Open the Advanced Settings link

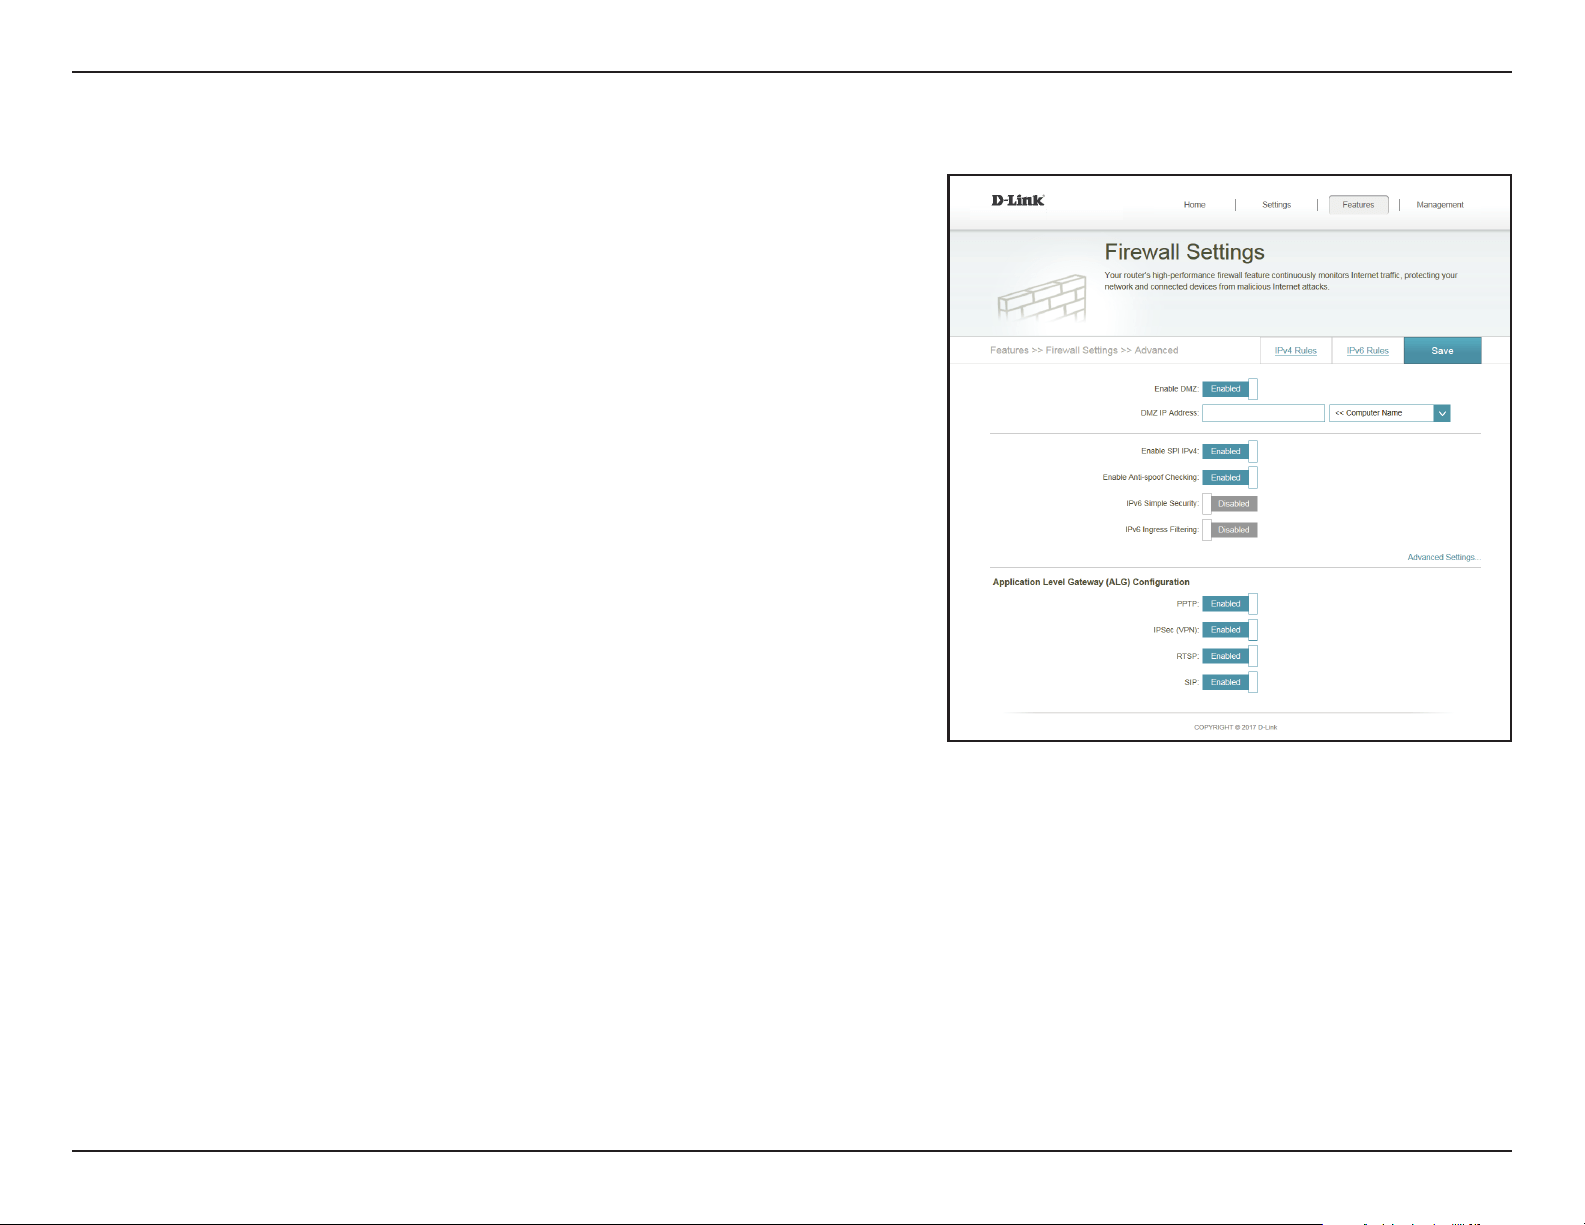[1443, 557]
